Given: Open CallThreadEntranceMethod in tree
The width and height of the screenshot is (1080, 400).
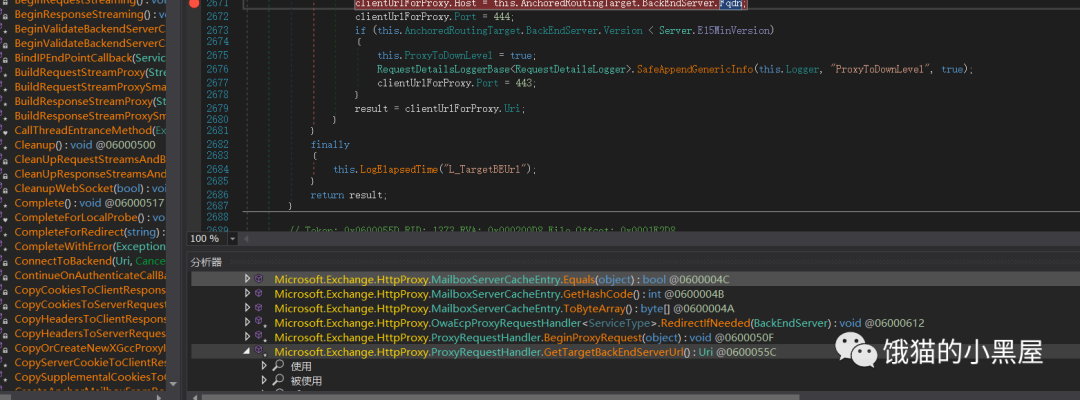Looking at the screenshot, I should [x=90, y=130].
